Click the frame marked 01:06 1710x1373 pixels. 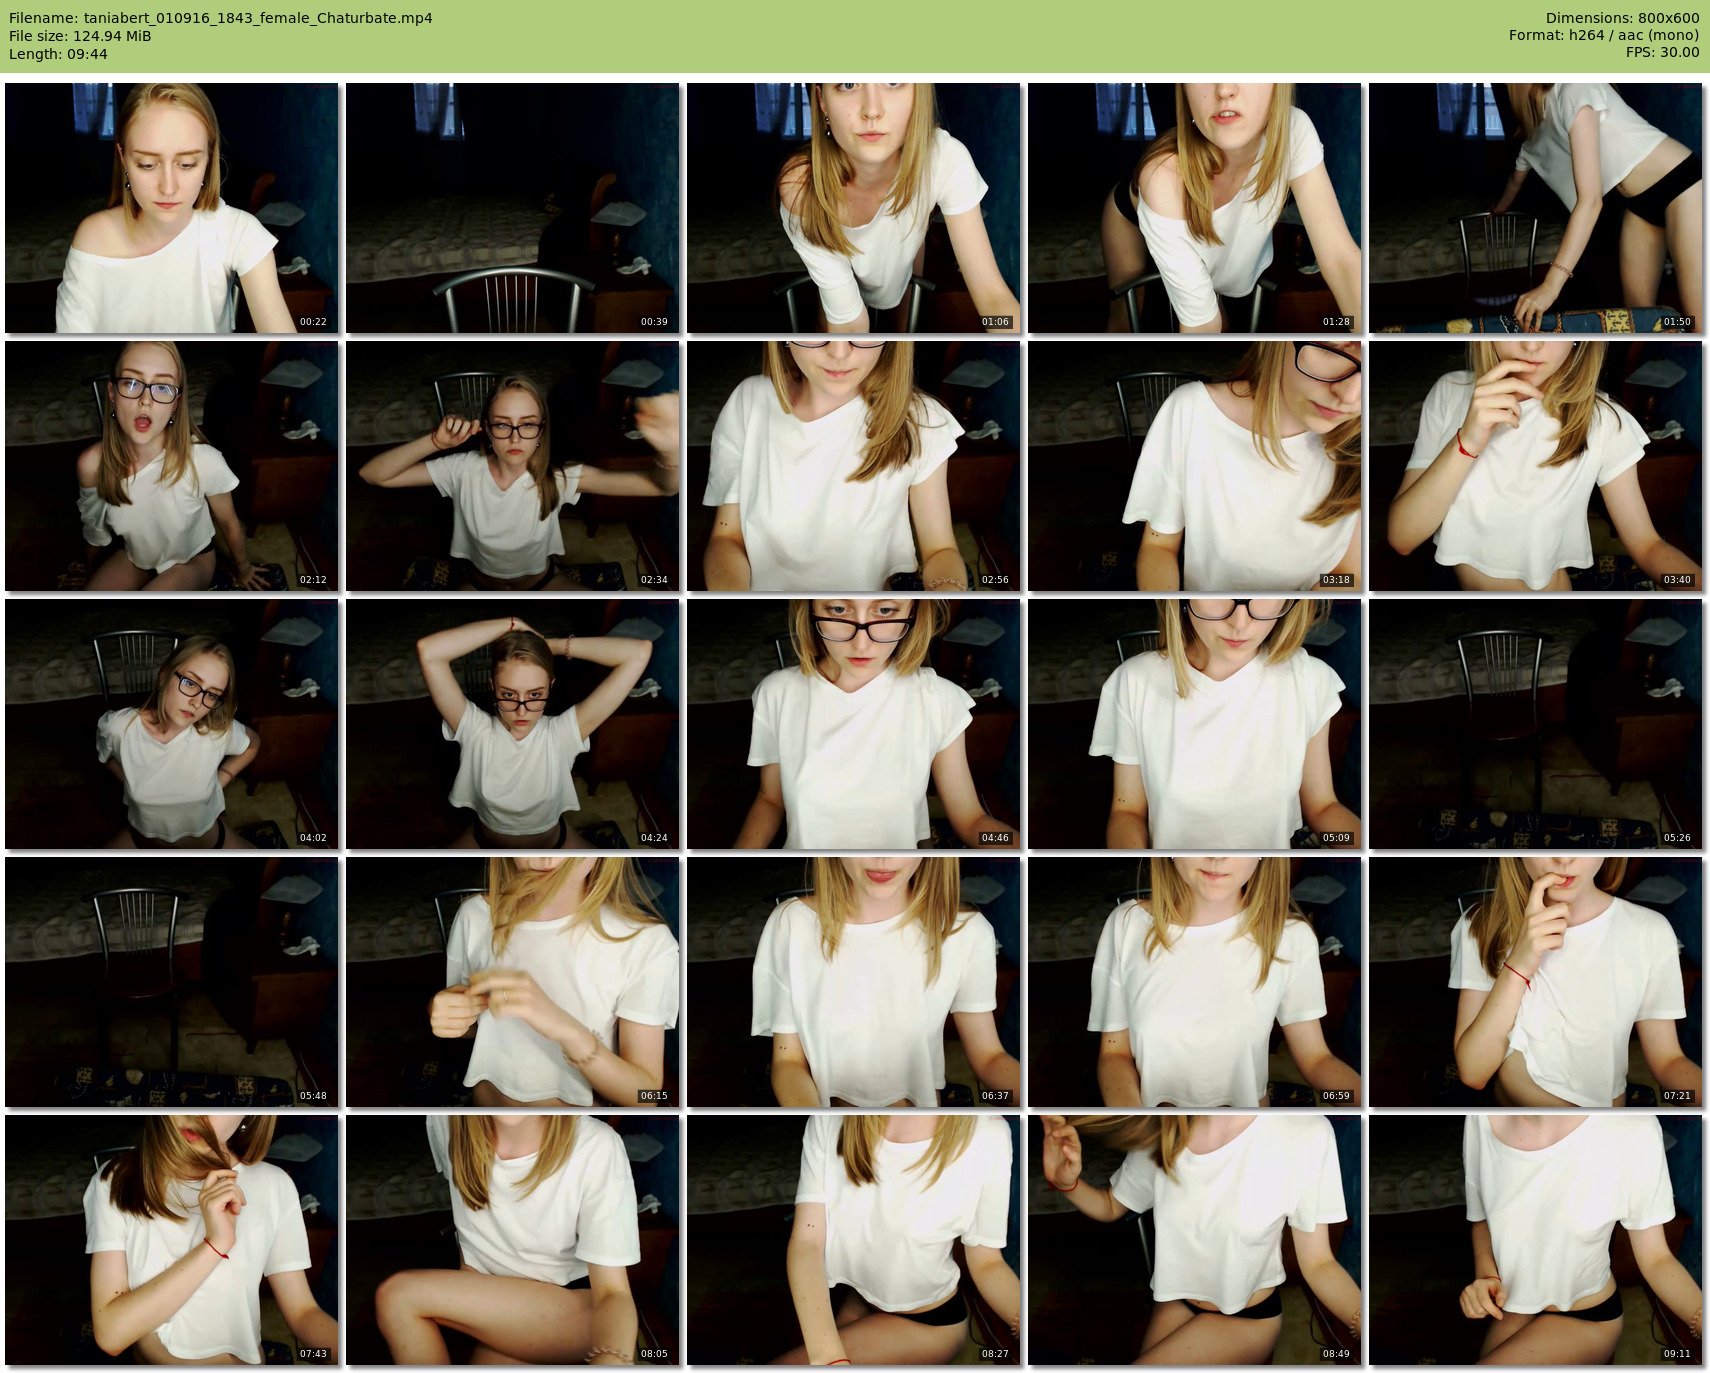[x=853, y=208]
